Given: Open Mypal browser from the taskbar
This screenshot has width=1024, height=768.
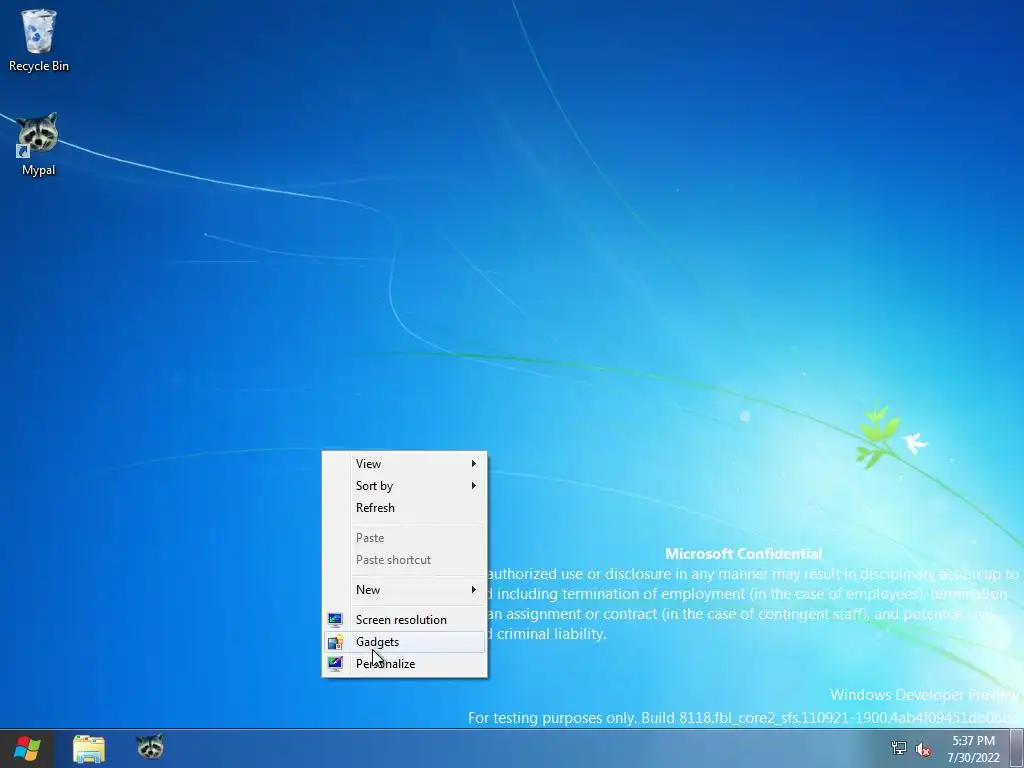Looking at the screenshot, I should [x=150, y=747].
